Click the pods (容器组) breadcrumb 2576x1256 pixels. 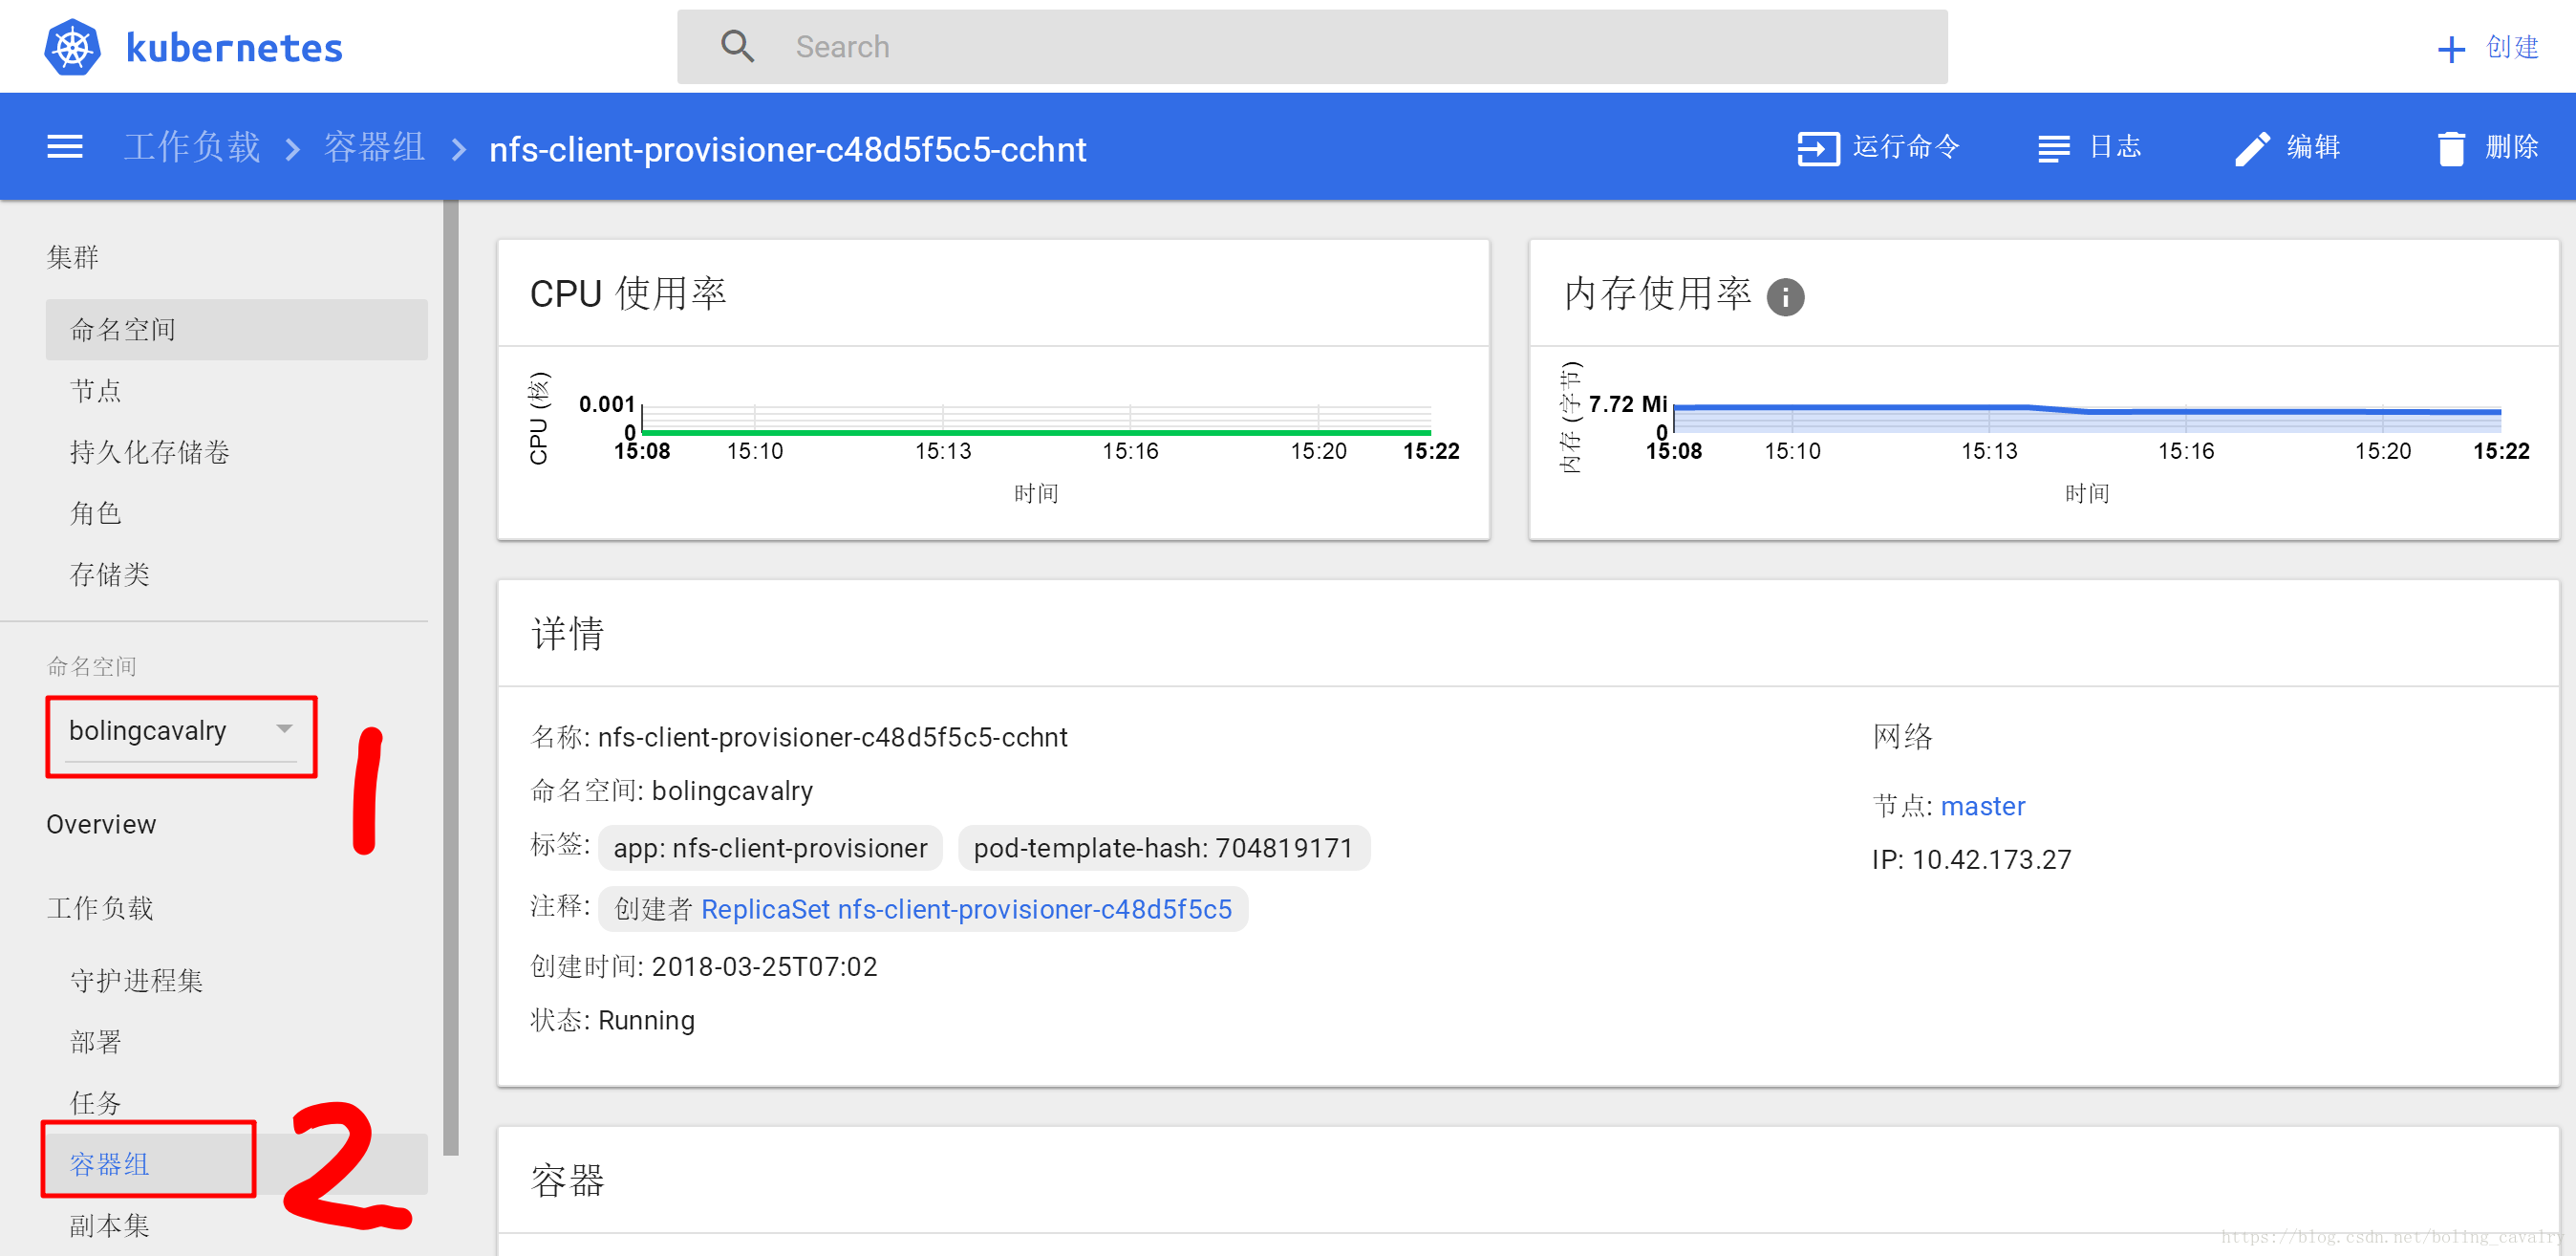click(374, 148)
